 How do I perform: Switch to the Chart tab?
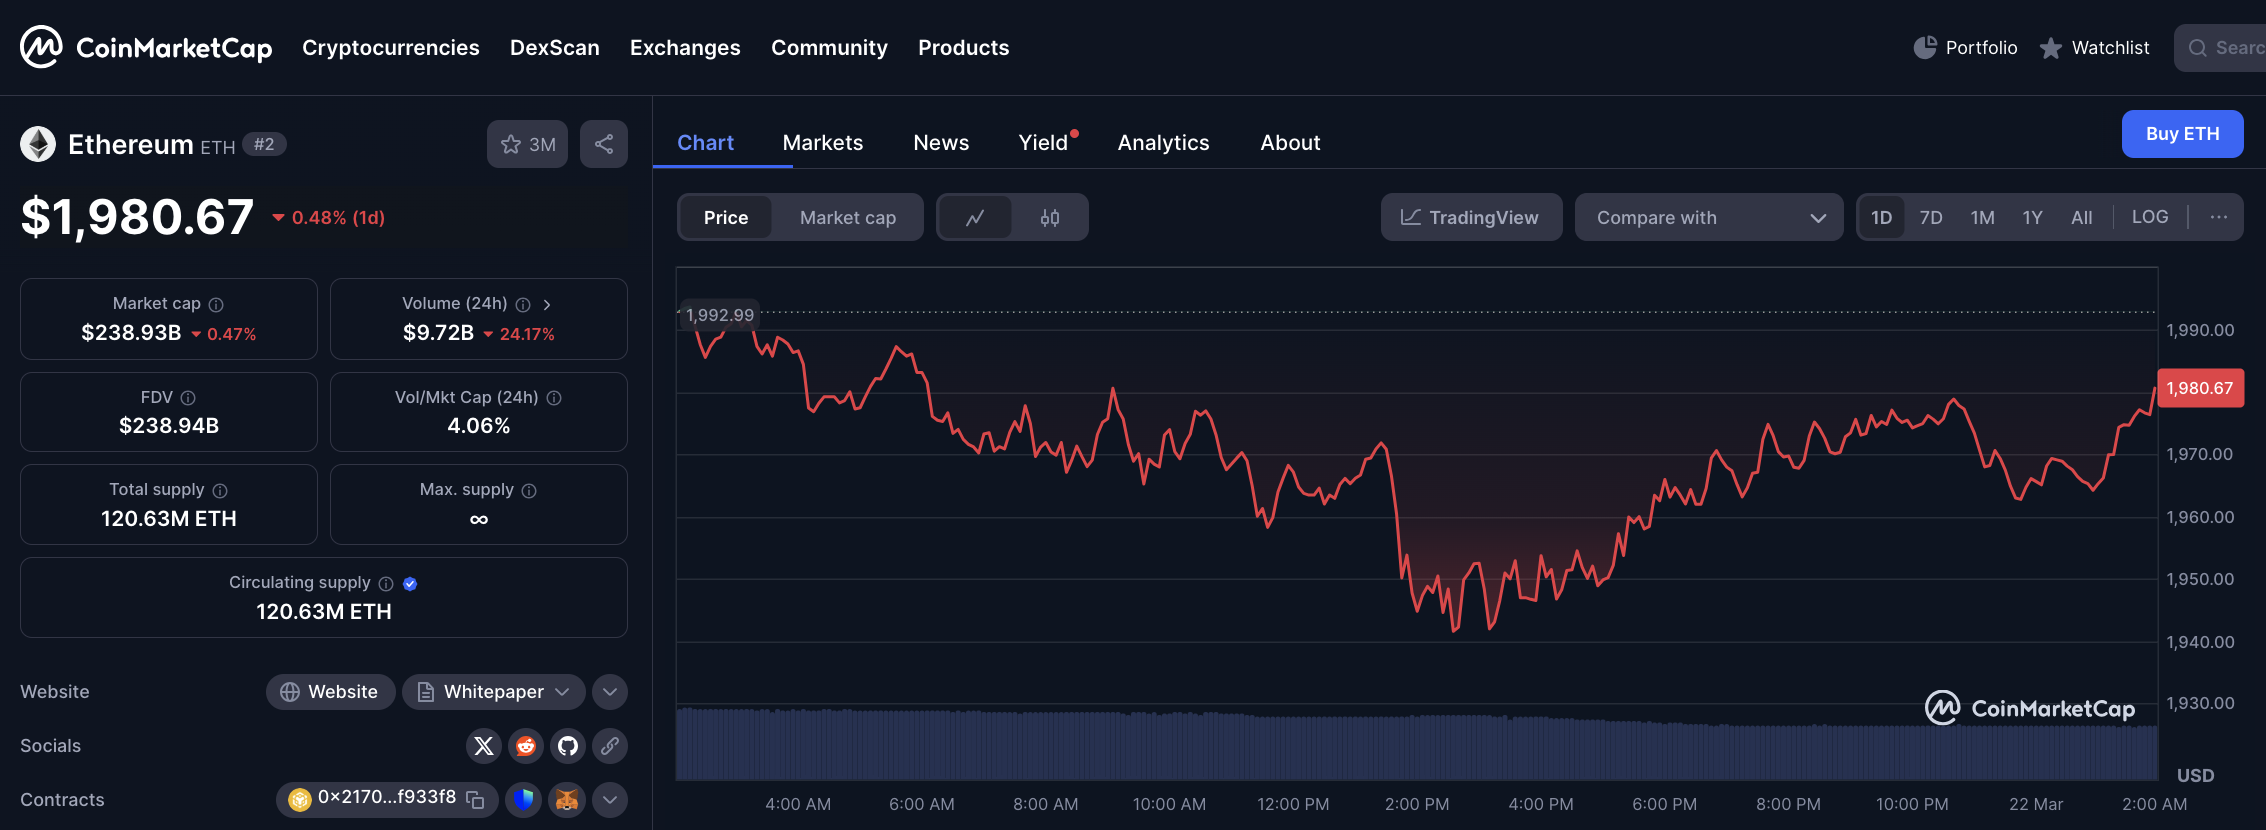[x=706, y=142]
